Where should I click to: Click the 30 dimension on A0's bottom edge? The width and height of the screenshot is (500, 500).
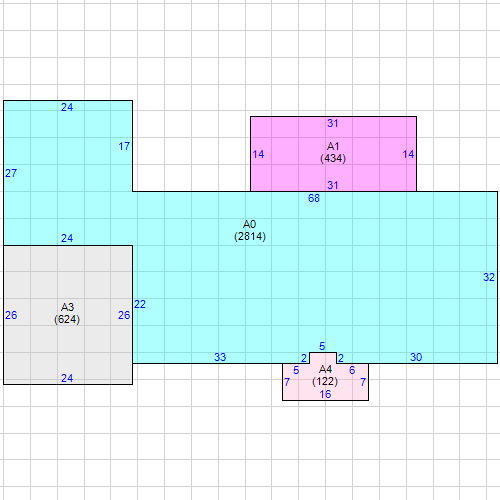[x=416, y=357]
